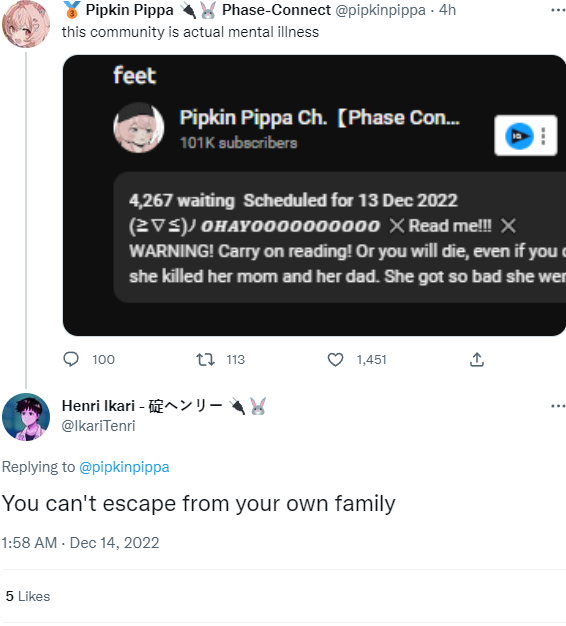Click the 1,451 likes count
This screenshot has width=566, height=626.
372,360
